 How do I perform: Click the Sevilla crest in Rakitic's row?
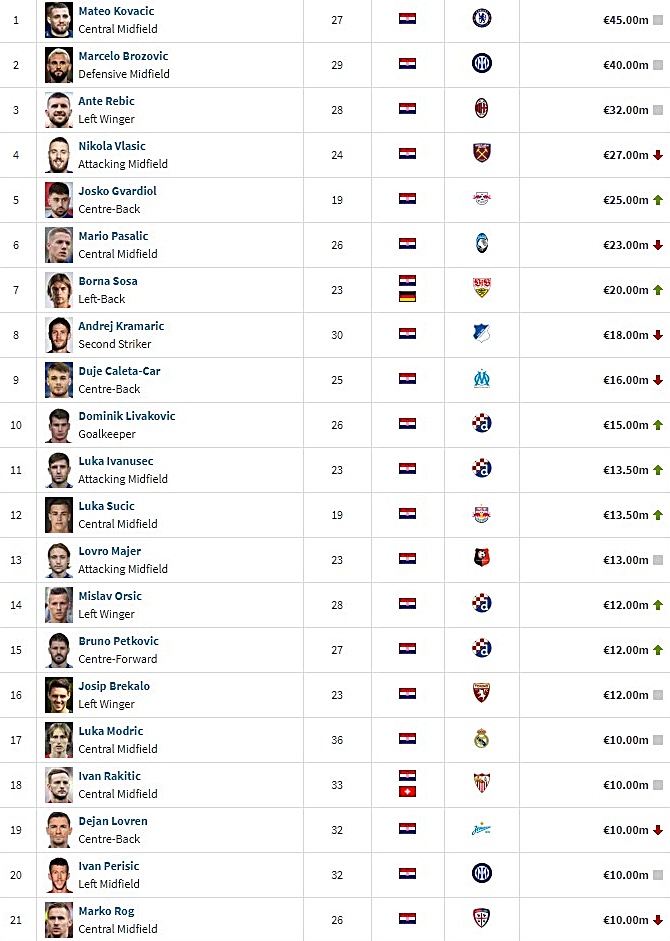(x=481, y=784)
